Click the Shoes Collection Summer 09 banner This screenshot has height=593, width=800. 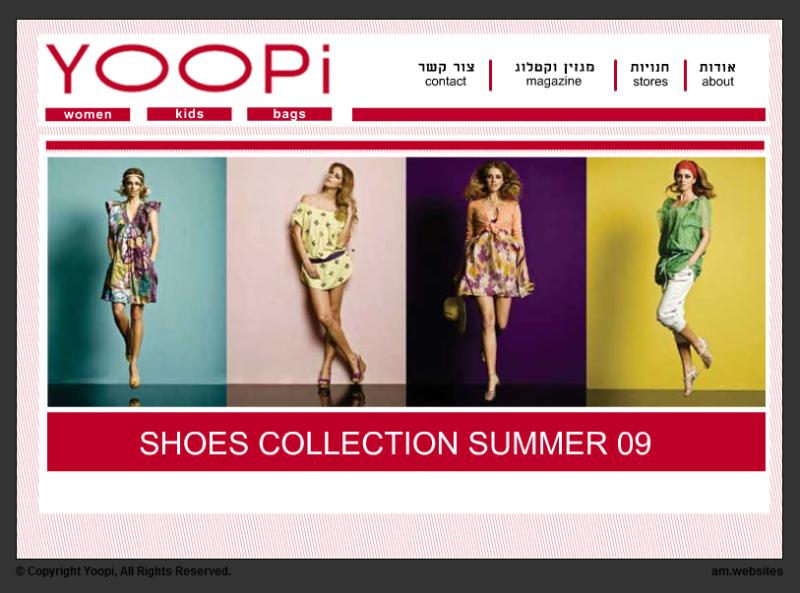coord(406,442)
